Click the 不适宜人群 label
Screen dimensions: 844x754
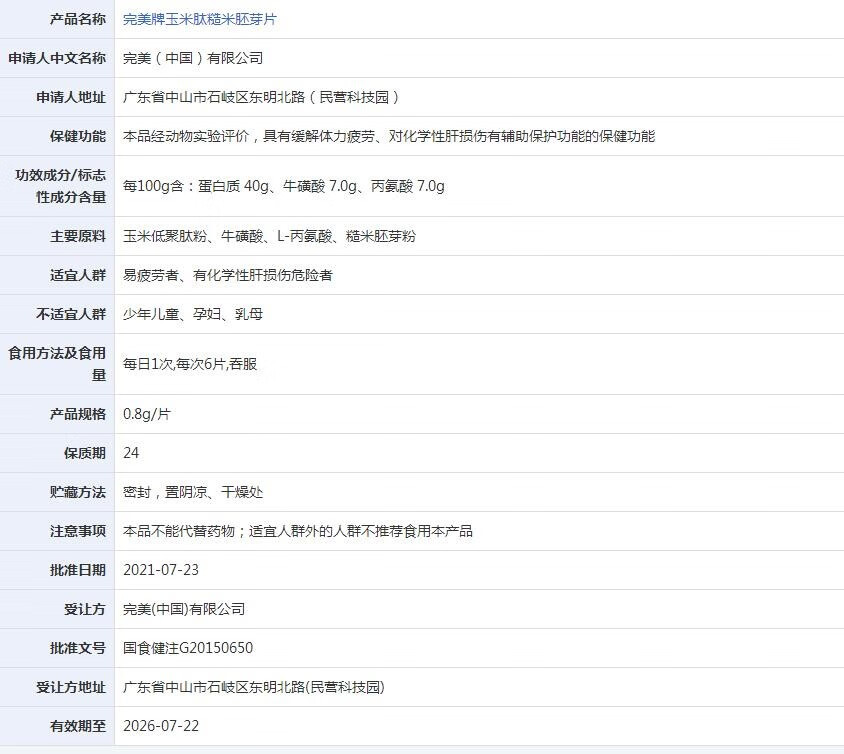[71, 314]
